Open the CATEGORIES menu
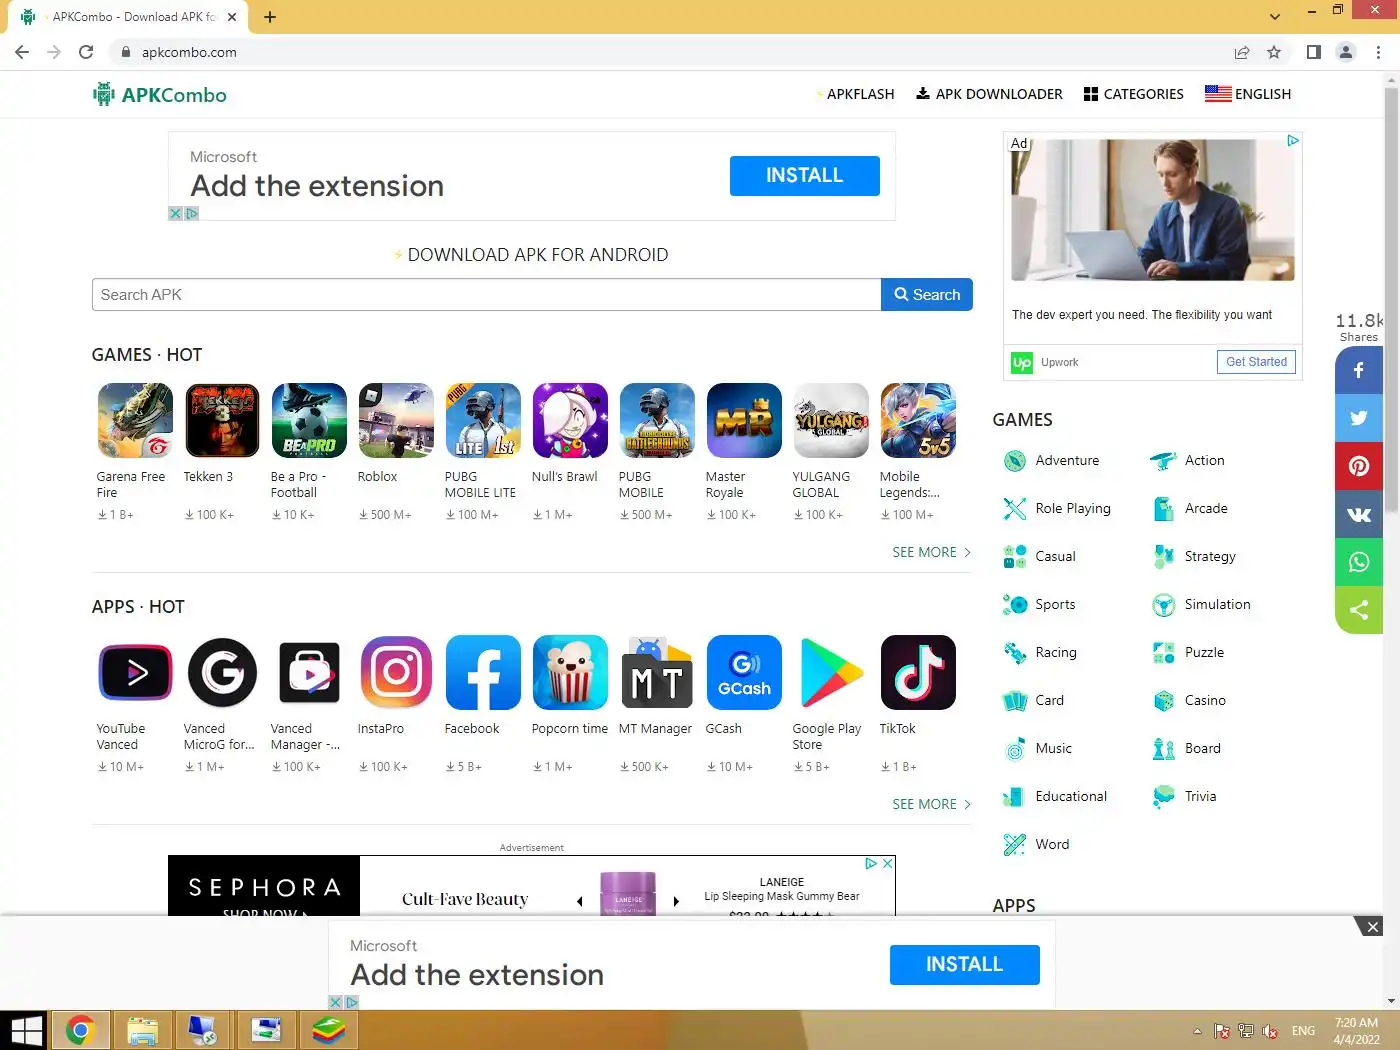Image resolution: width=1400 pixels, height=1050 pixels. pos(1134,94)
